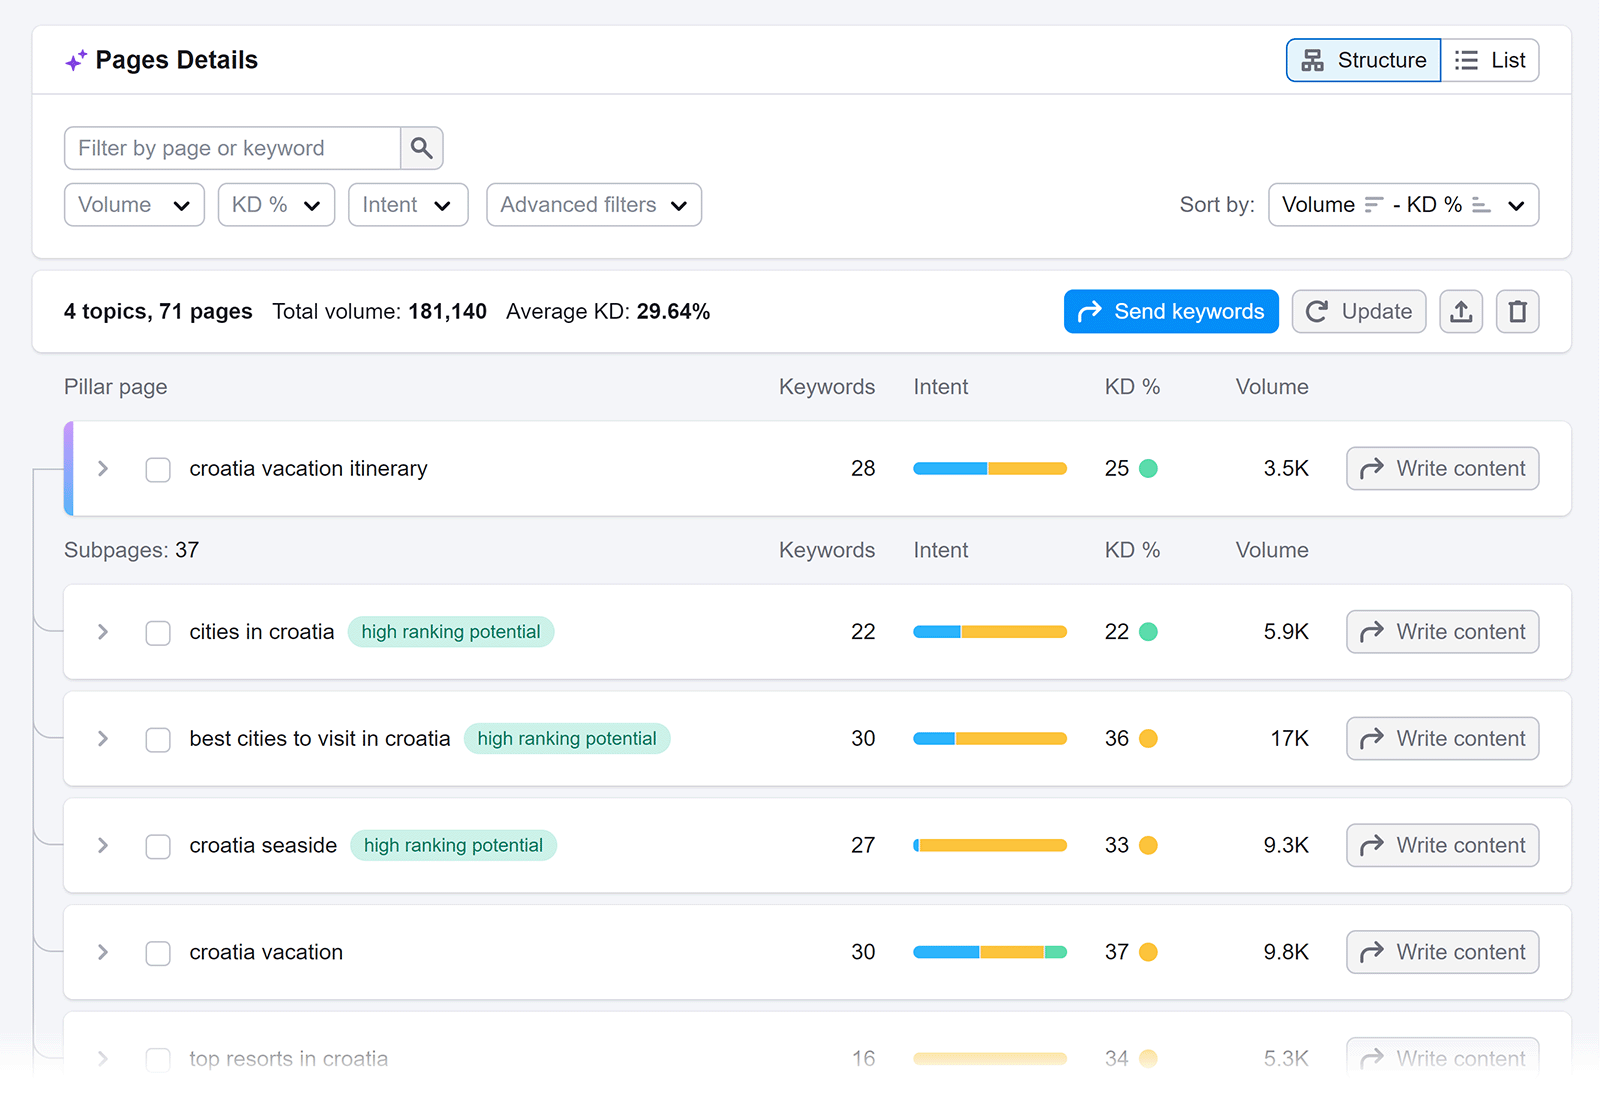Click Write content for croatia vacation itinerary
Viewport: 1600px width, 1096px height.
point(1442,469)
